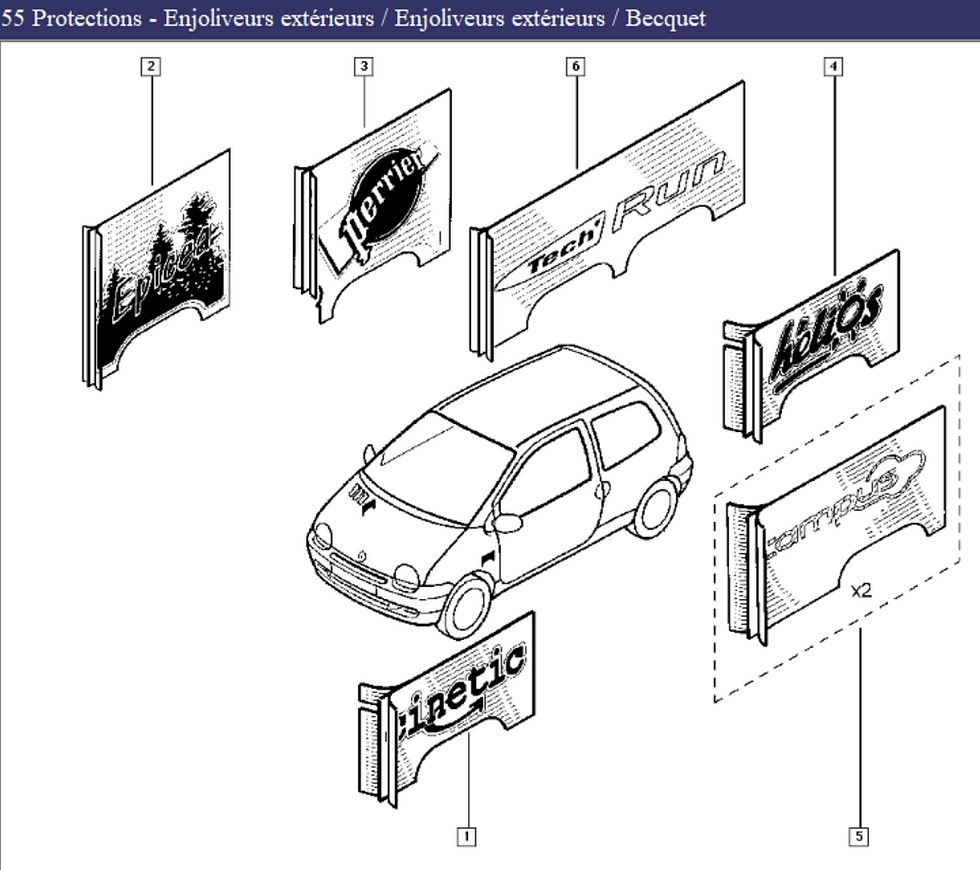Select callout number 4 above the Helios decal

click(833, 66)
